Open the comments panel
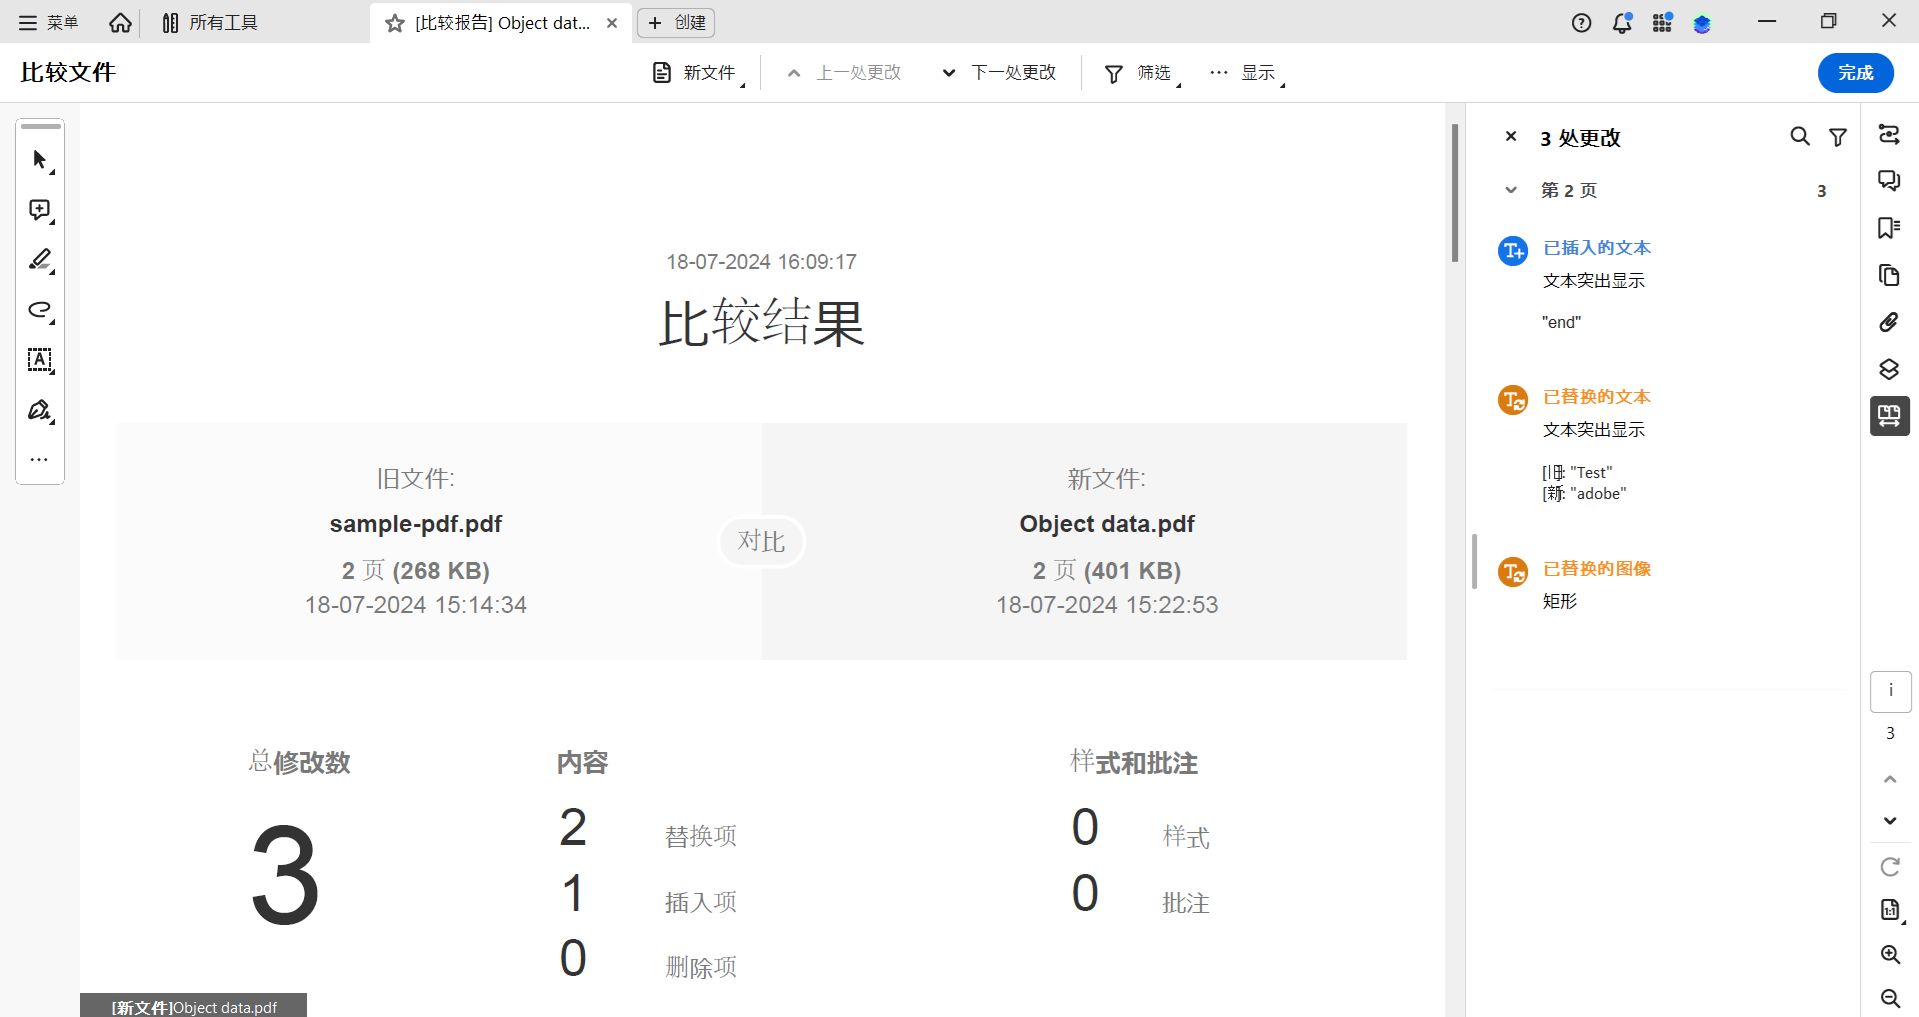The height and width of the screenshot is (1017, 1919). pyautogui.click(x=1889, y=181)
